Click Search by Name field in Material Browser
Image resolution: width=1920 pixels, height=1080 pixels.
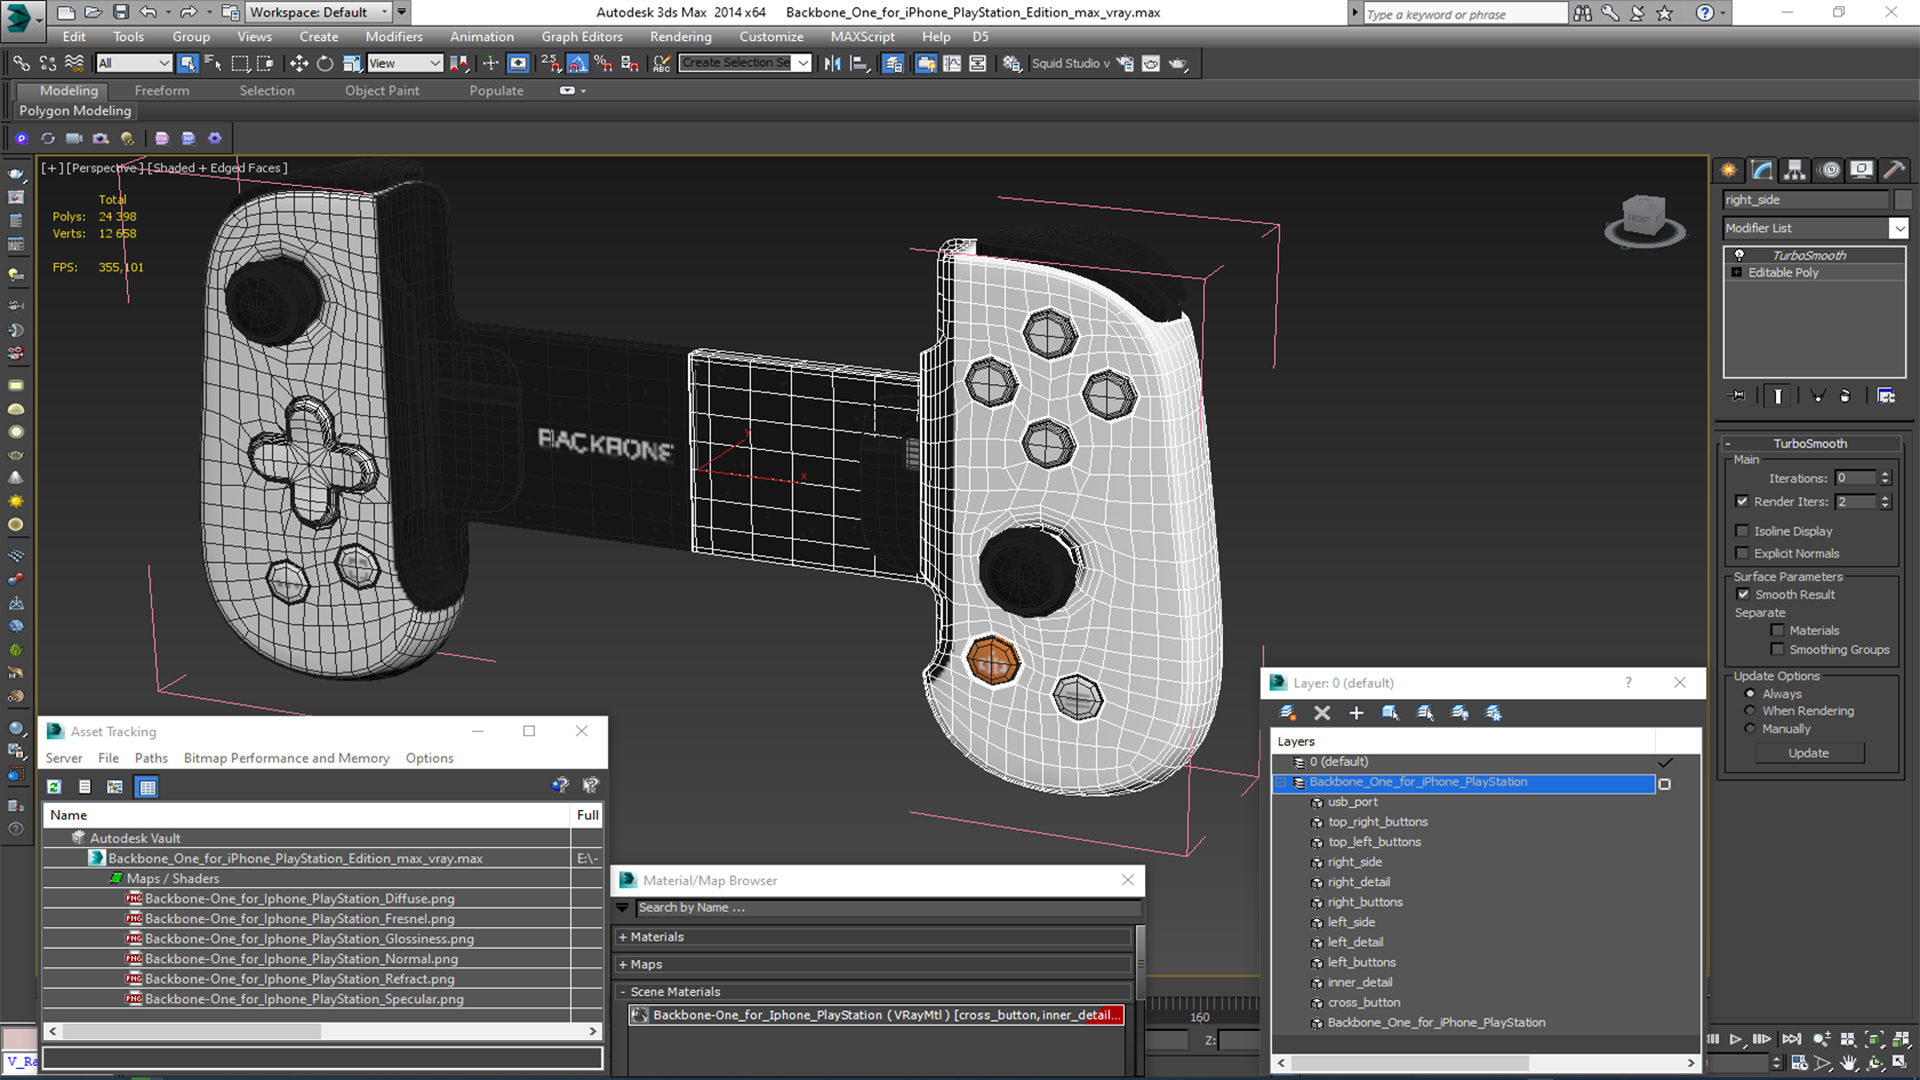[x=887, y=908]
